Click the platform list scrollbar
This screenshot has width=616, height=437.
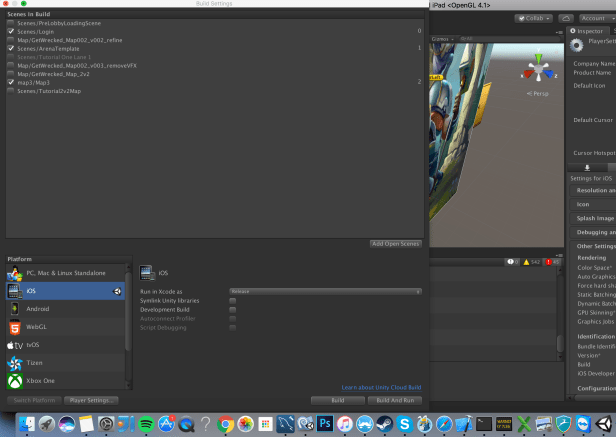coord(128,310)
